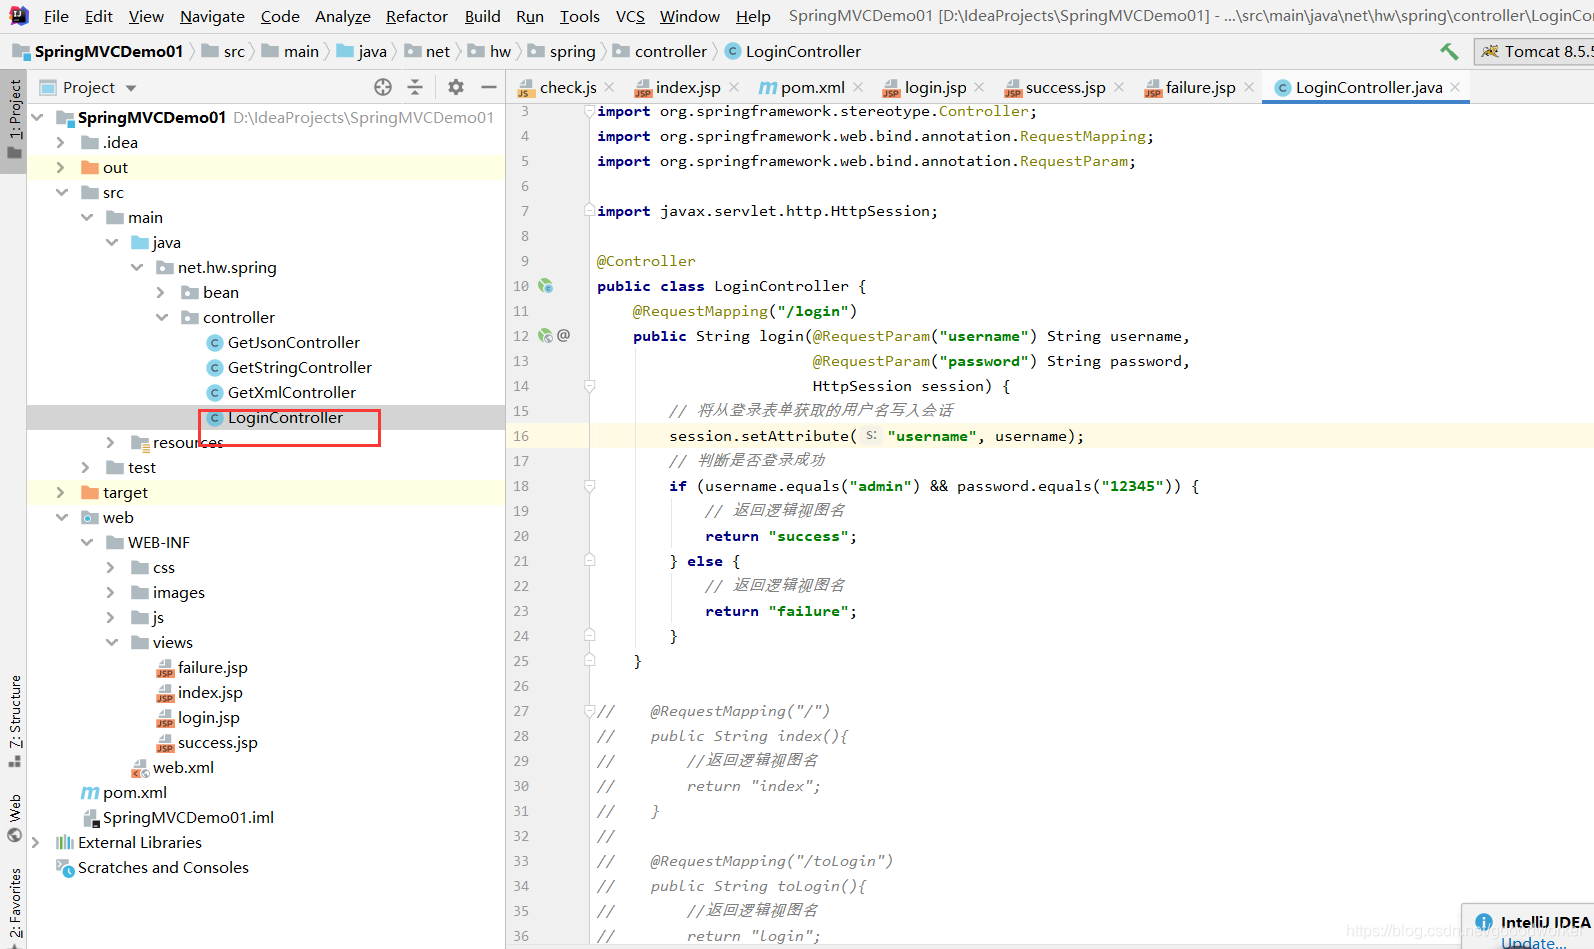Collapse the src folder
The image size is (1594, 949).
61,193
